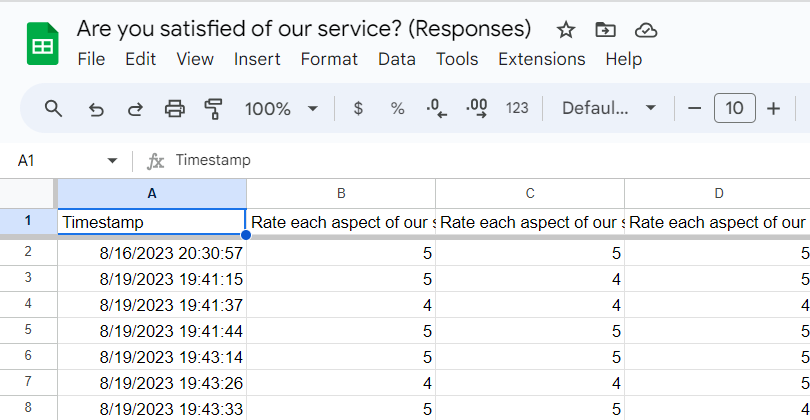Viewport: 810px width, 420px height.
Task: Print the spreadsheet
Action: [x=175, y=108]
